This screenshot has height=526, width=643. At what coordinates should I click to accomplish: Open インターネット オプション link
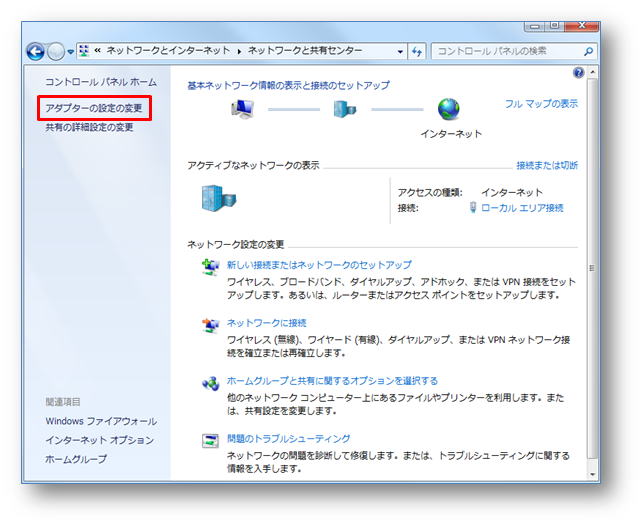pos(100,440)
